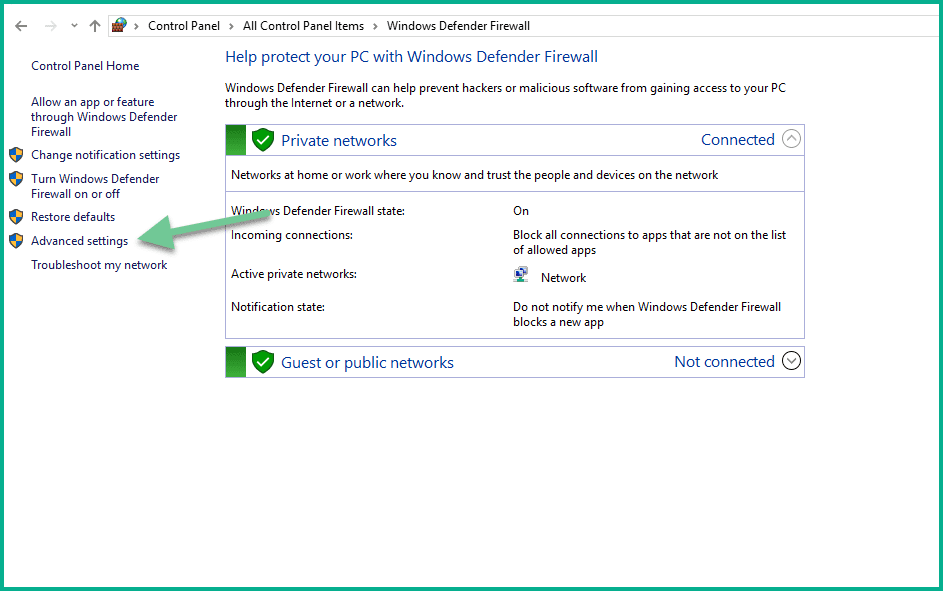Select Control Panel in the breadcrumb path
943x591 pixels.
click(x=184, y=26)
